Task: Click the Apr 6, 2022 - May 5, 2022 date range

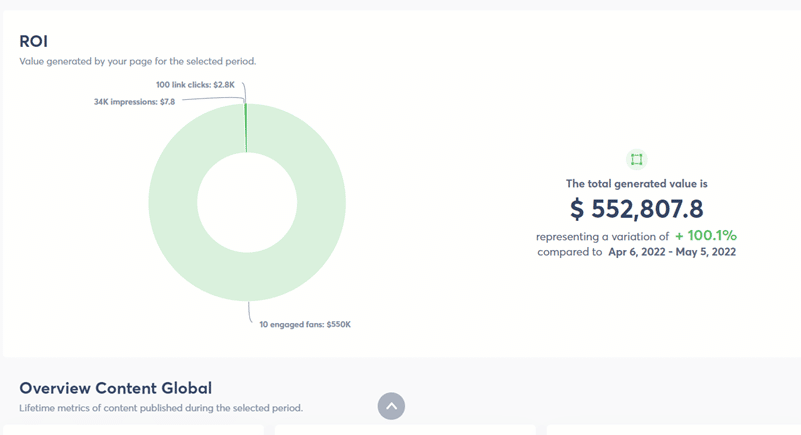Action: (x=672, y=252)
